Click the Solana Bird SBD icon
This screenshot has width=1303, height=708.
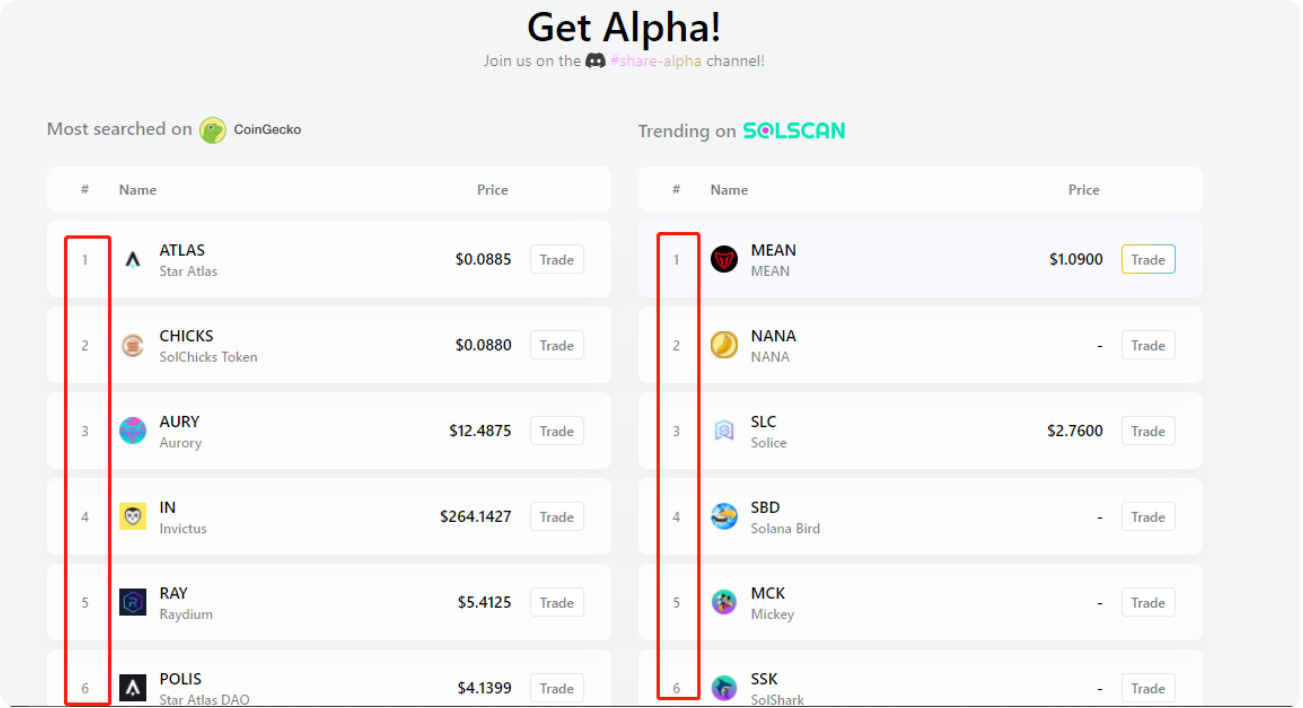coord(724,517)
